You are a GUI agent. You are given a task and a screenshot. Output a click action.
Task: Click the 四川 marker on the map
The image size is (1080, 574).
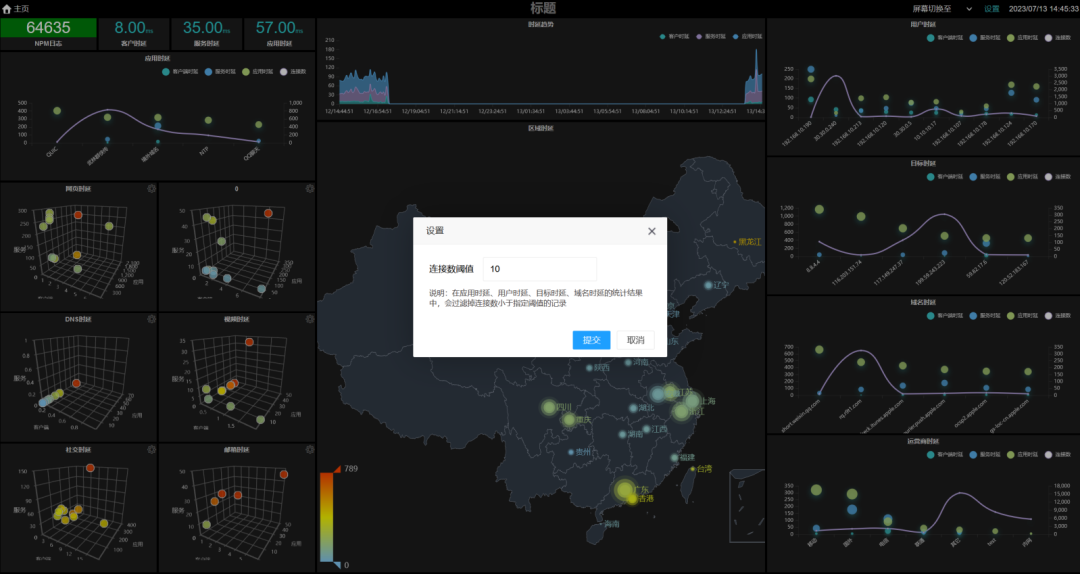(549, 407)
